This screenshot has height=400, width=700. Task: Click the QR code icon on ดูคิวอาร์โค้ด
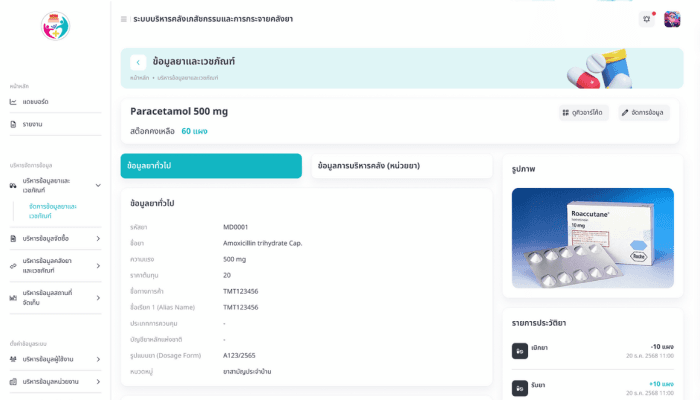point(566,113)
